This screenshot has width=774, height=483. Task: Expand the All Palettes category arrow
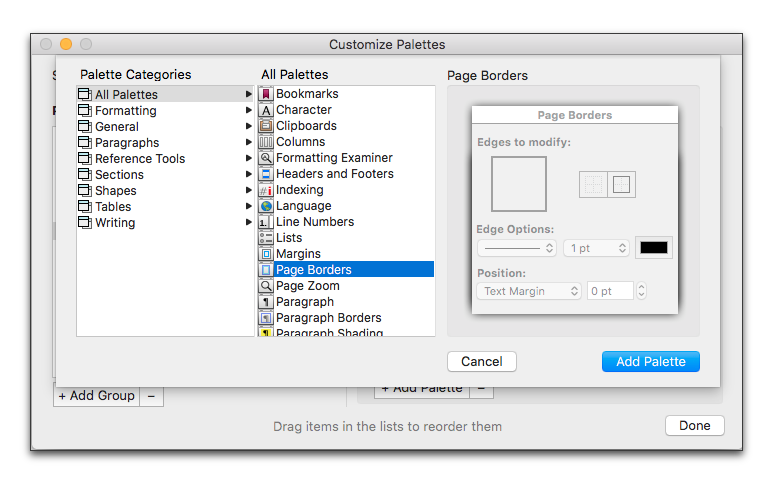click(x=248, y=94)
